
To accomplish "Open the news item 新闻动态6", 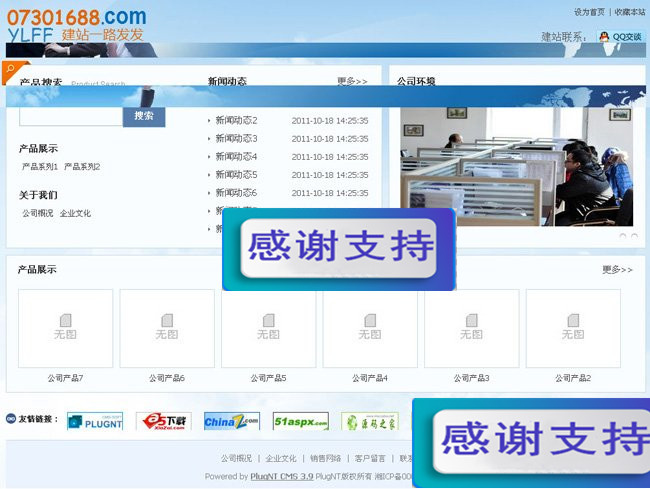I will pos(236,193).
